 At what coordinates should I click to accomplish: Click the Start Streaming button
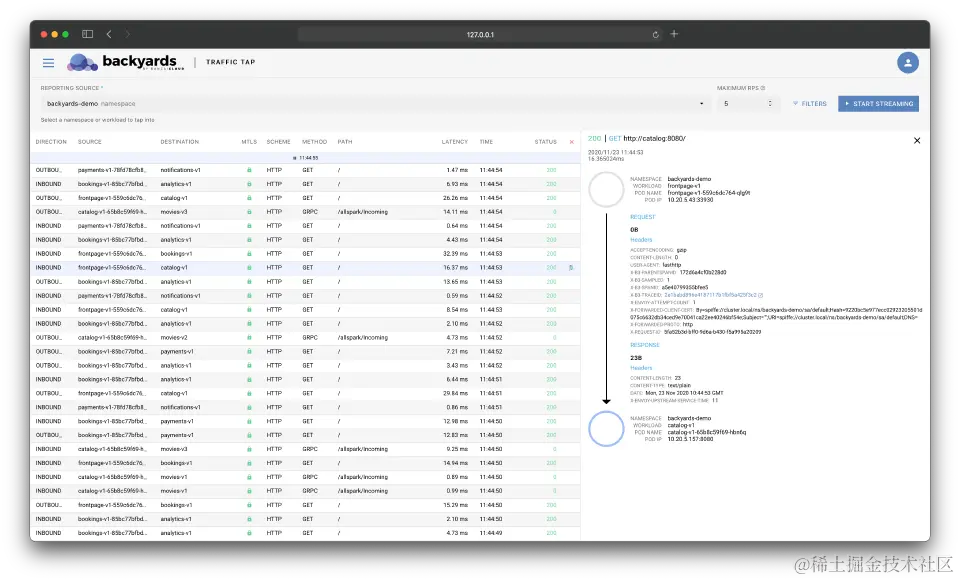(x=879, y=103)
